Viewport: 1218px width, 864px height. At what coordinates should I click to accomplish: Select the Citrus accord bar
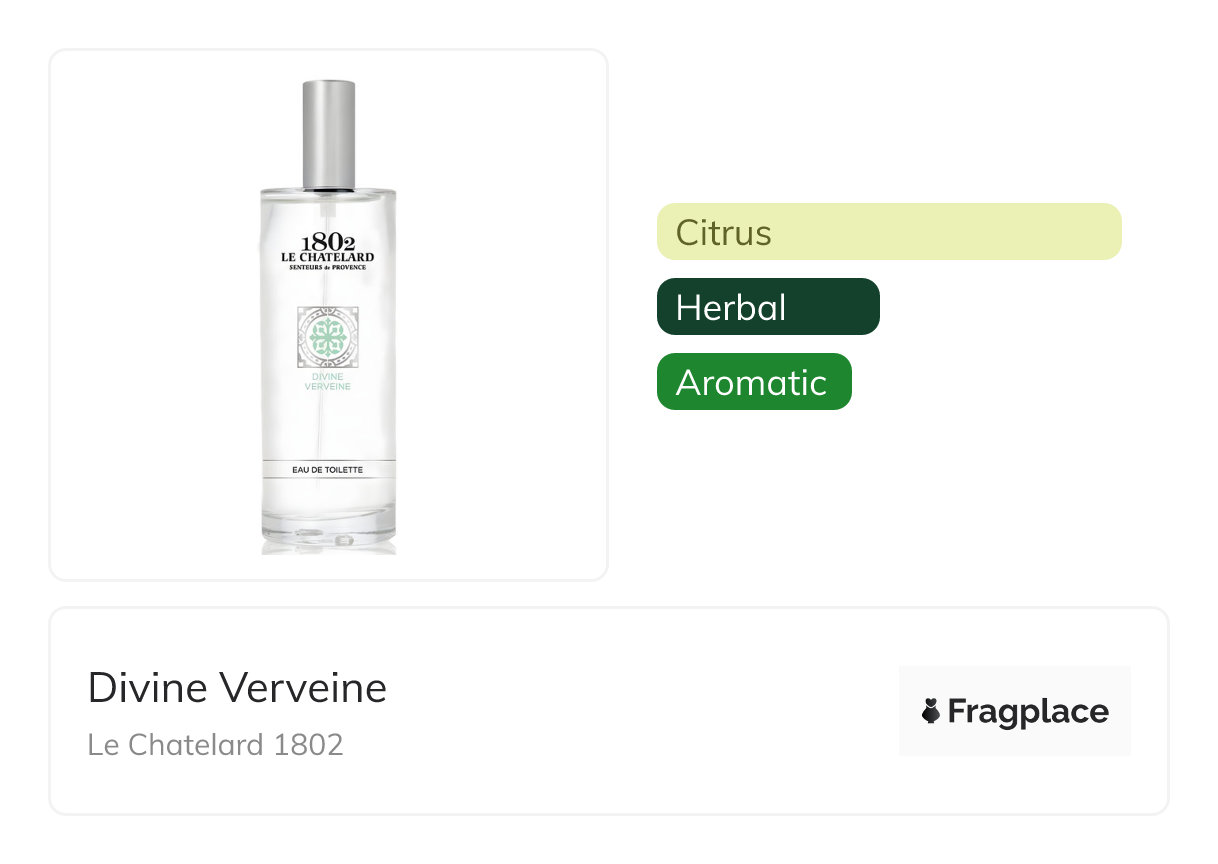coord(888,232)
